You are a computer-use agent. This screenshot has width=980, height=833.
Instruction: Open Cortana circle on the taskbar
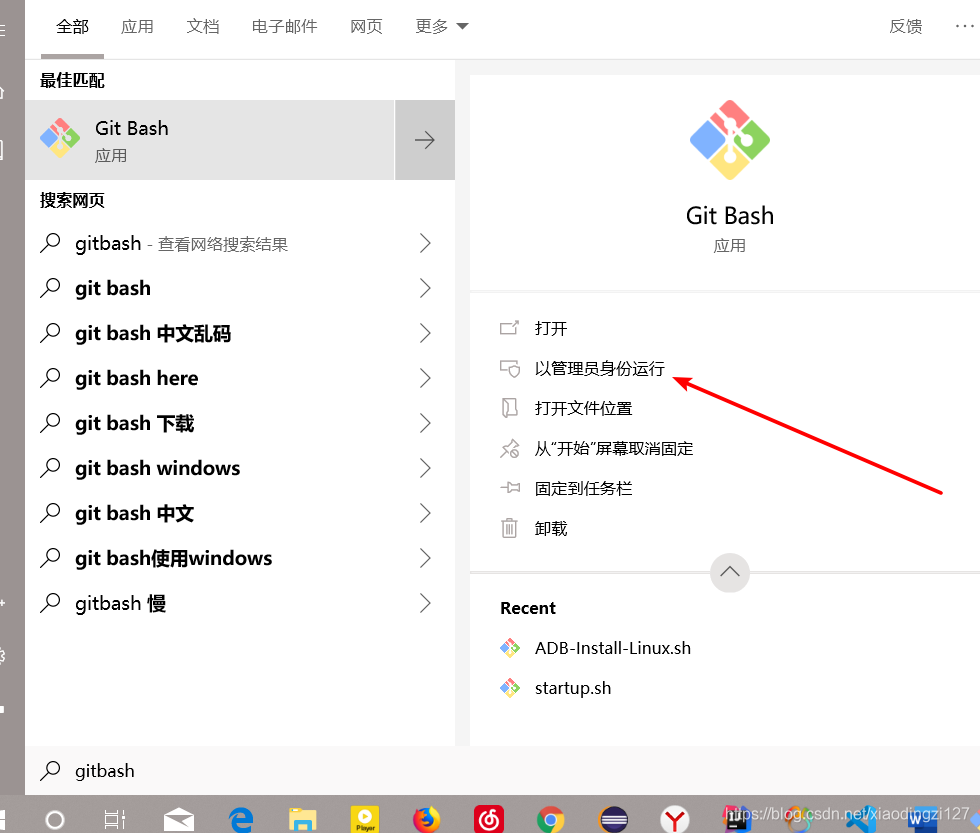click(x=55, y=819)
